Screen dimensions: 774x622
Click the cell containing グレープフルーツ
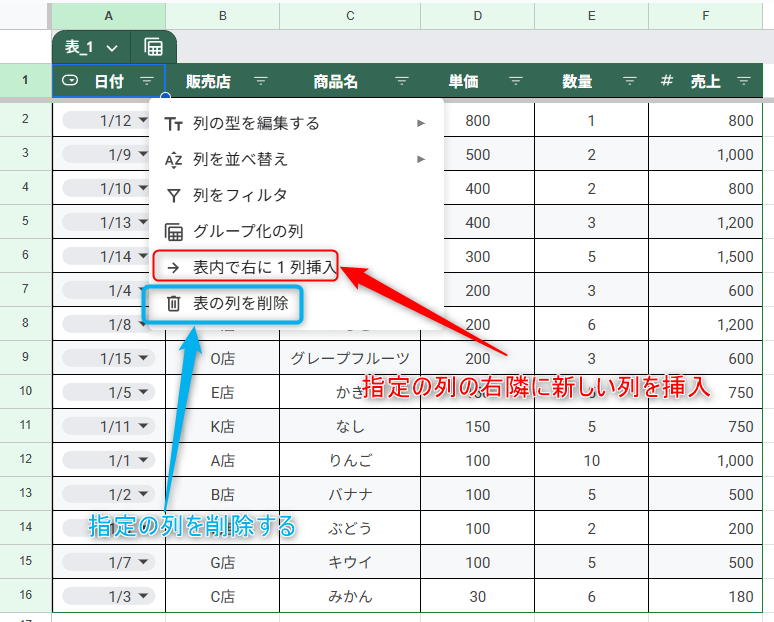(350, 359)
